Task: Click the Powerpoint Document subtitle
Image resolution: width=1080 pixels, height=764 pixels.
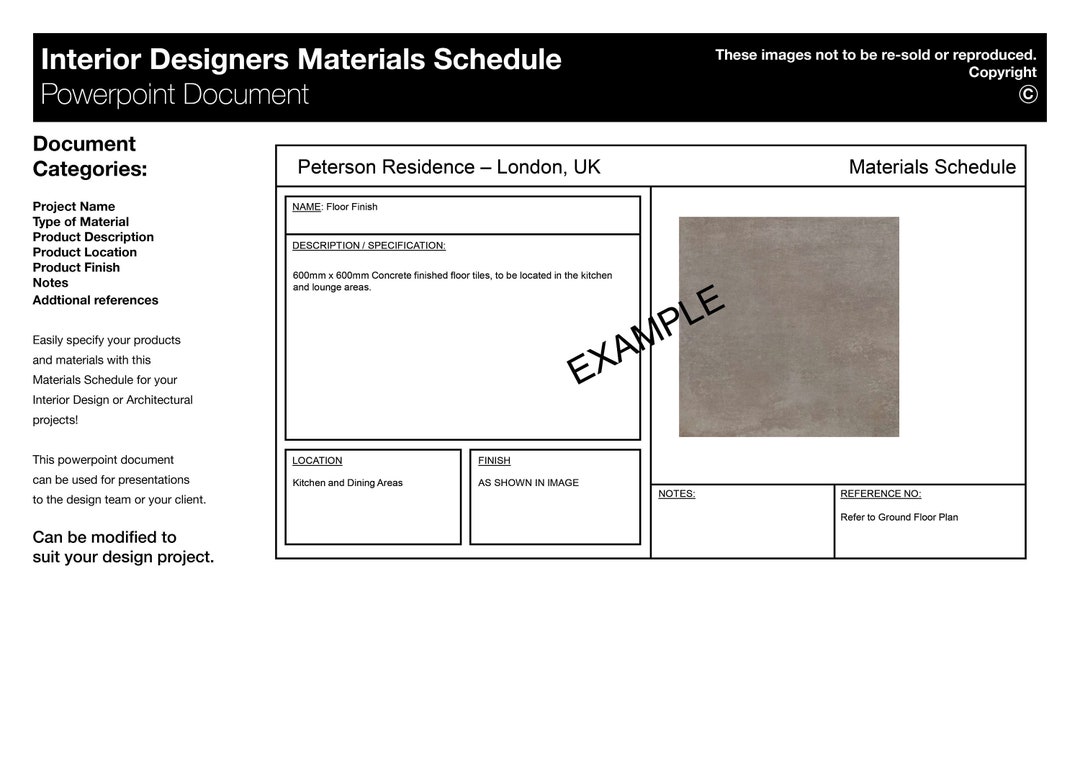Action: pos(174,95)
